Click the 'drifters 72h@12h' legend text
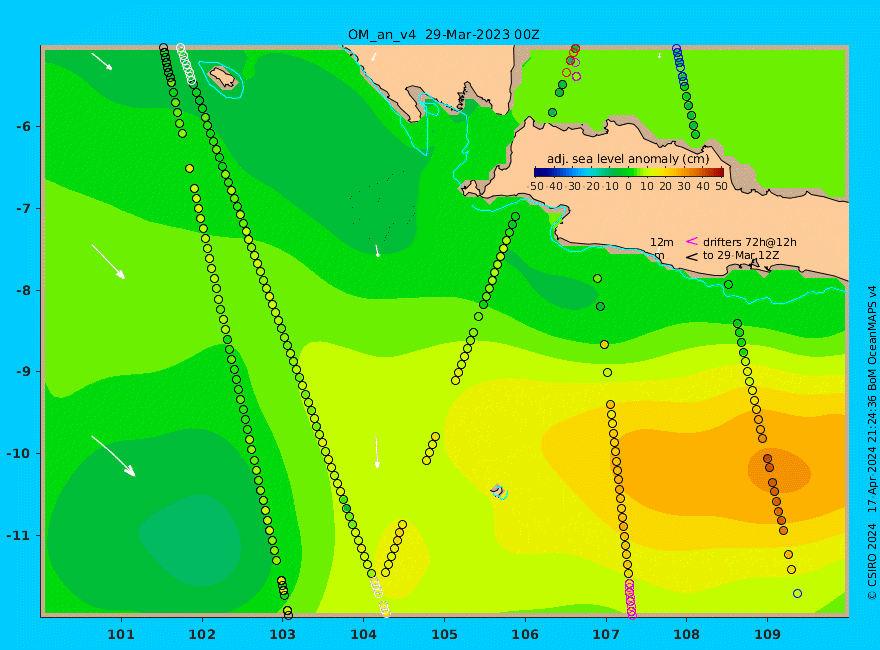 point(749,242)
